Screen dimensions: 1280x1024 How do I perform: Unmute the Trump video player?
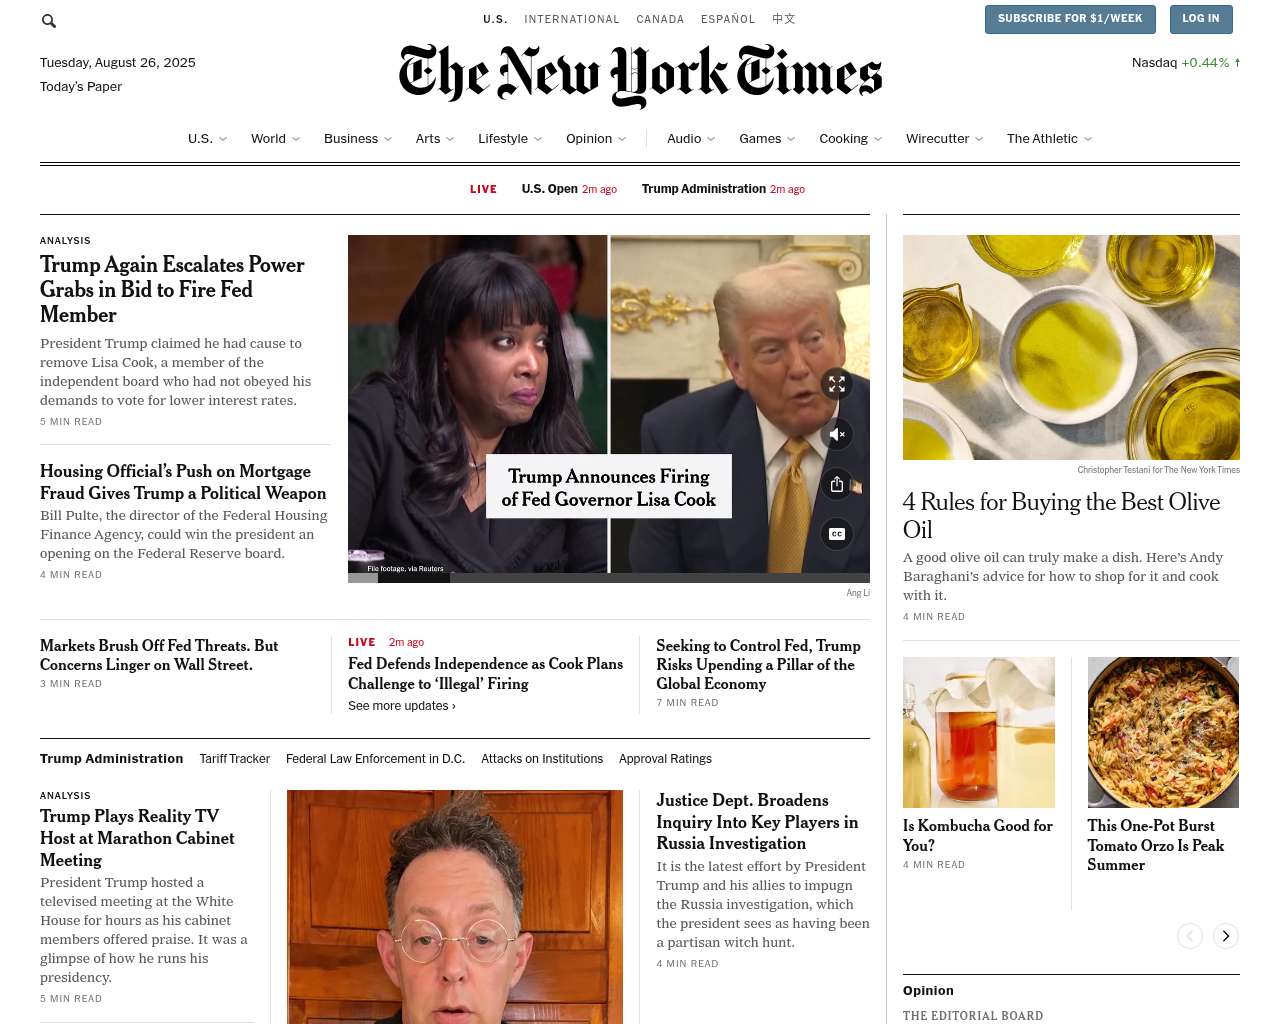coord(837,434)
